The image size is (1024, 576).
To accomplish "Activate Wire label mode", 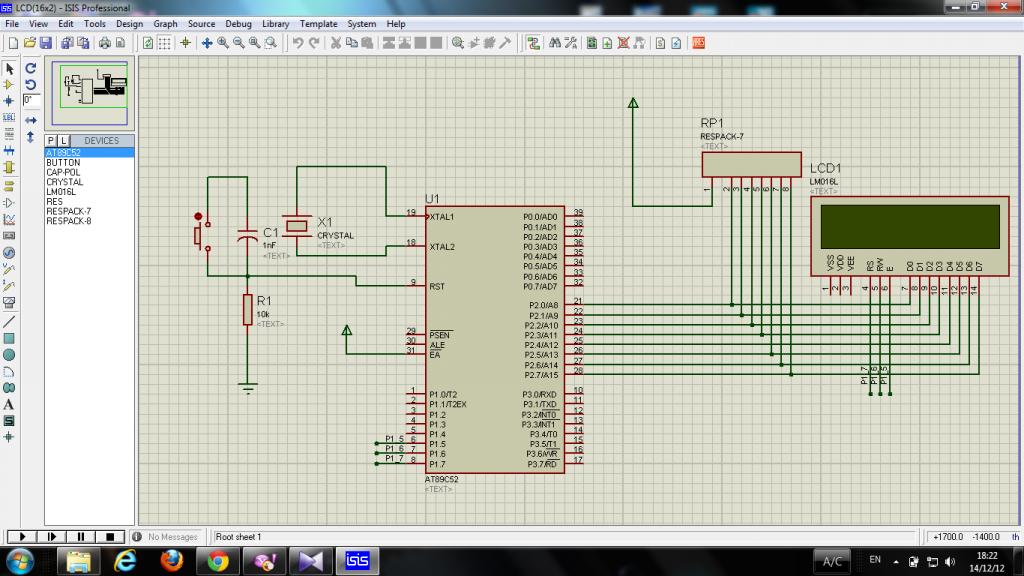I will coord(9,118).
